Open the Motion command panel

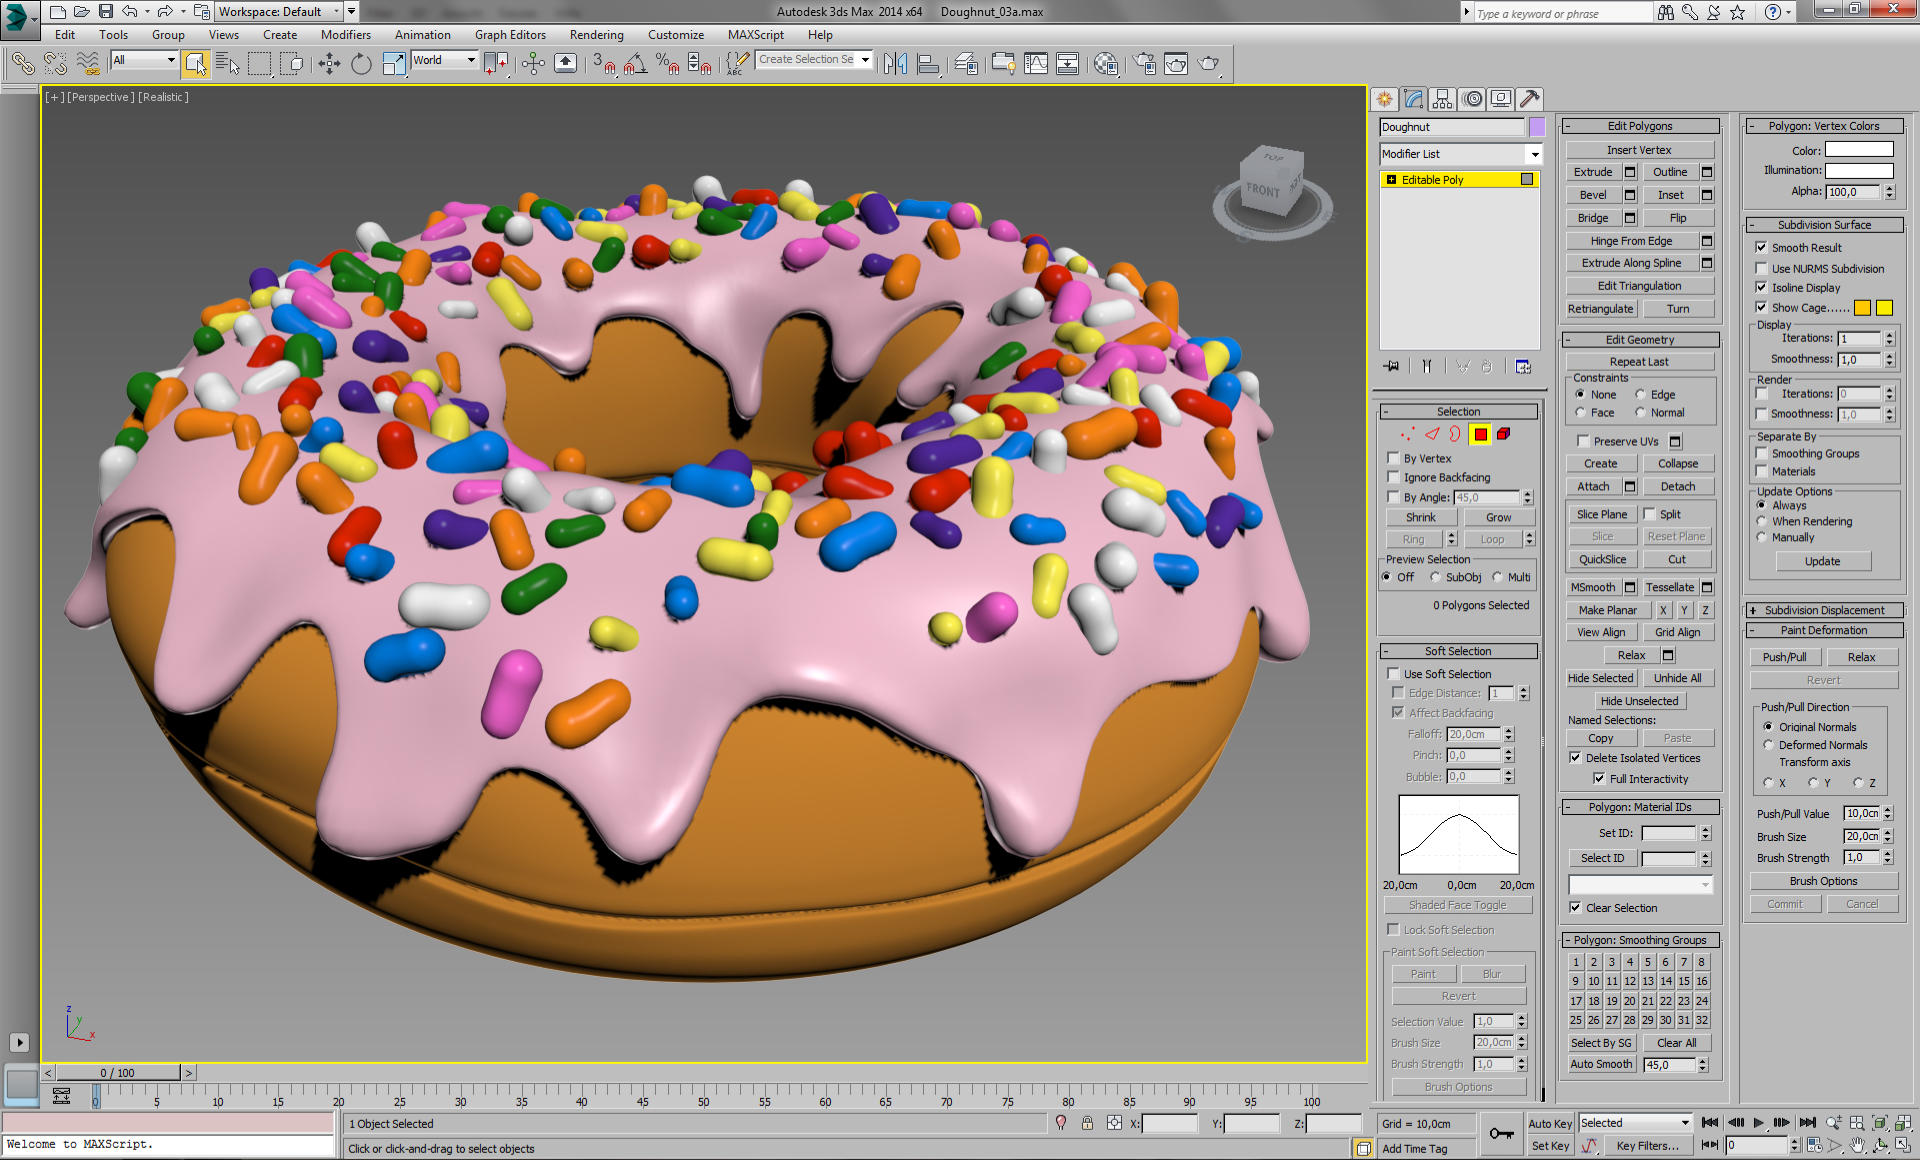tap(1472, 99)
